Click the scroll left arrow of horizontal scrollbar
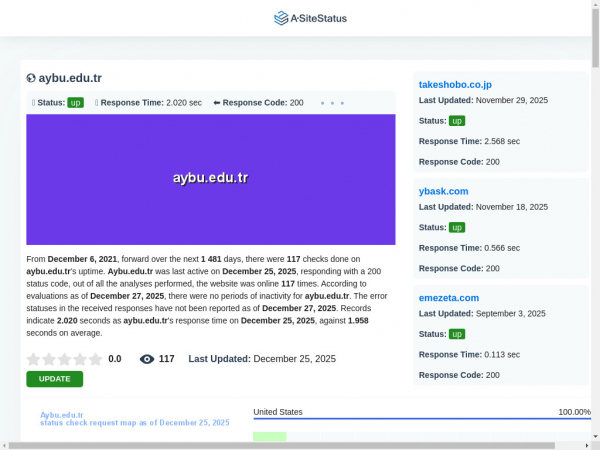 click(x=4, y=446)
